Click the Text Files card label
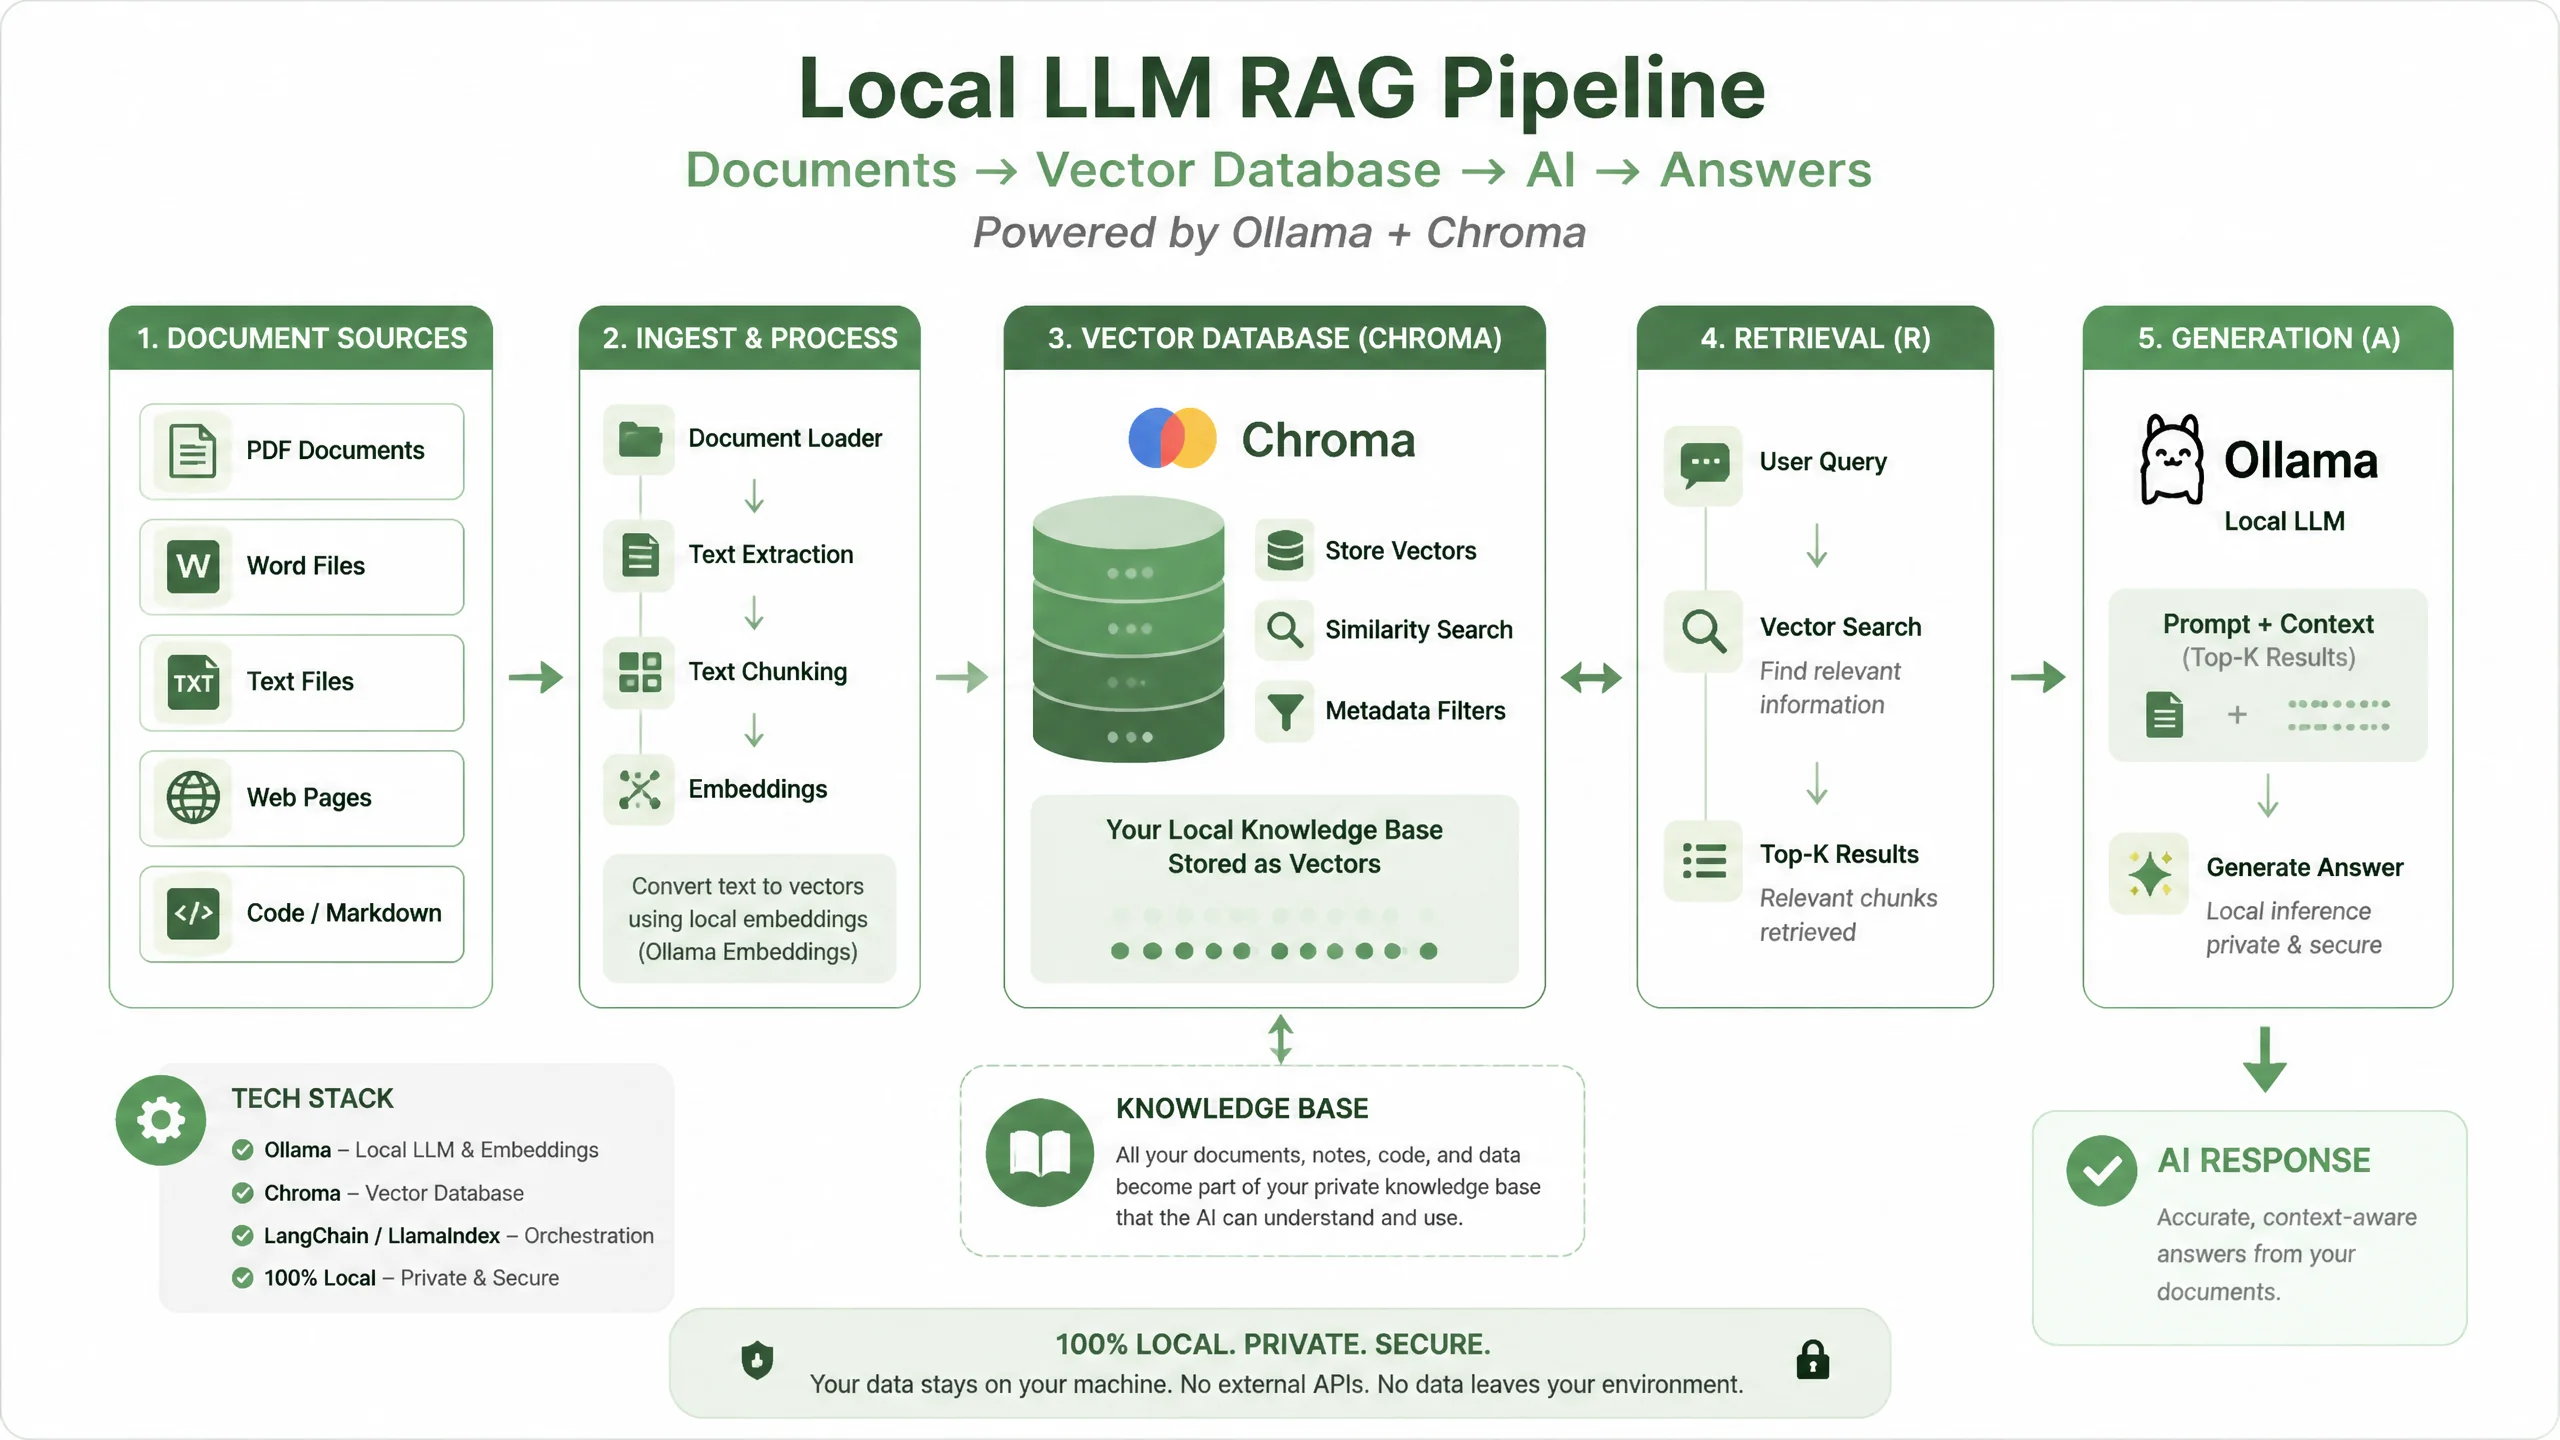 coord(300,682)
